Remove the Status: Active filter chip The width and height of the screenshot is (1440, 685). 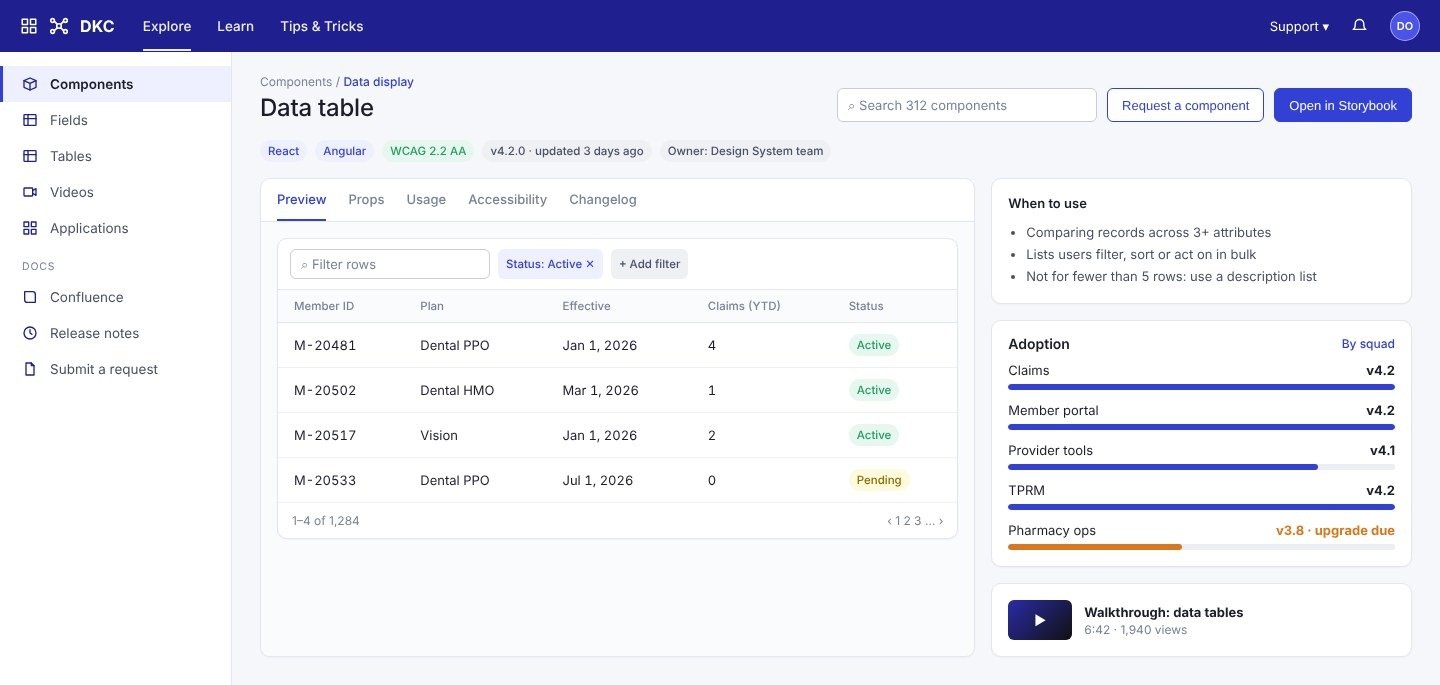coord(590,264)
